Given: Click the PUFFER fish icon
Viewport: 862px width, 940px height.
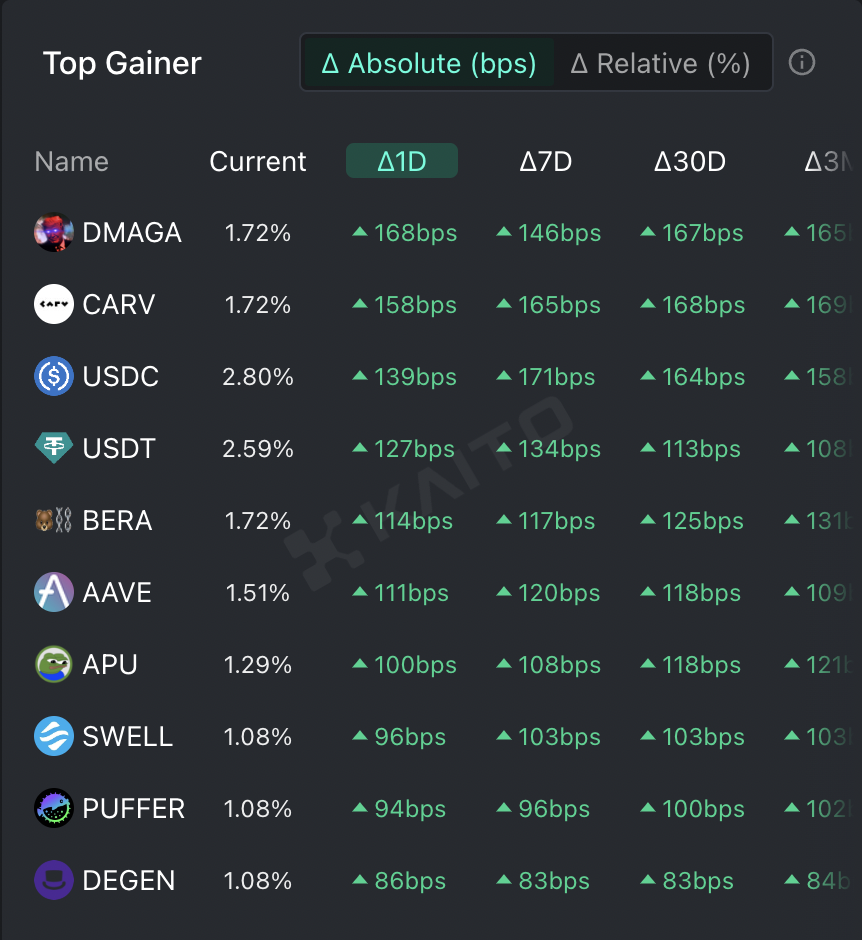Looking at the screenshot, I should click(x=54, y=809).
